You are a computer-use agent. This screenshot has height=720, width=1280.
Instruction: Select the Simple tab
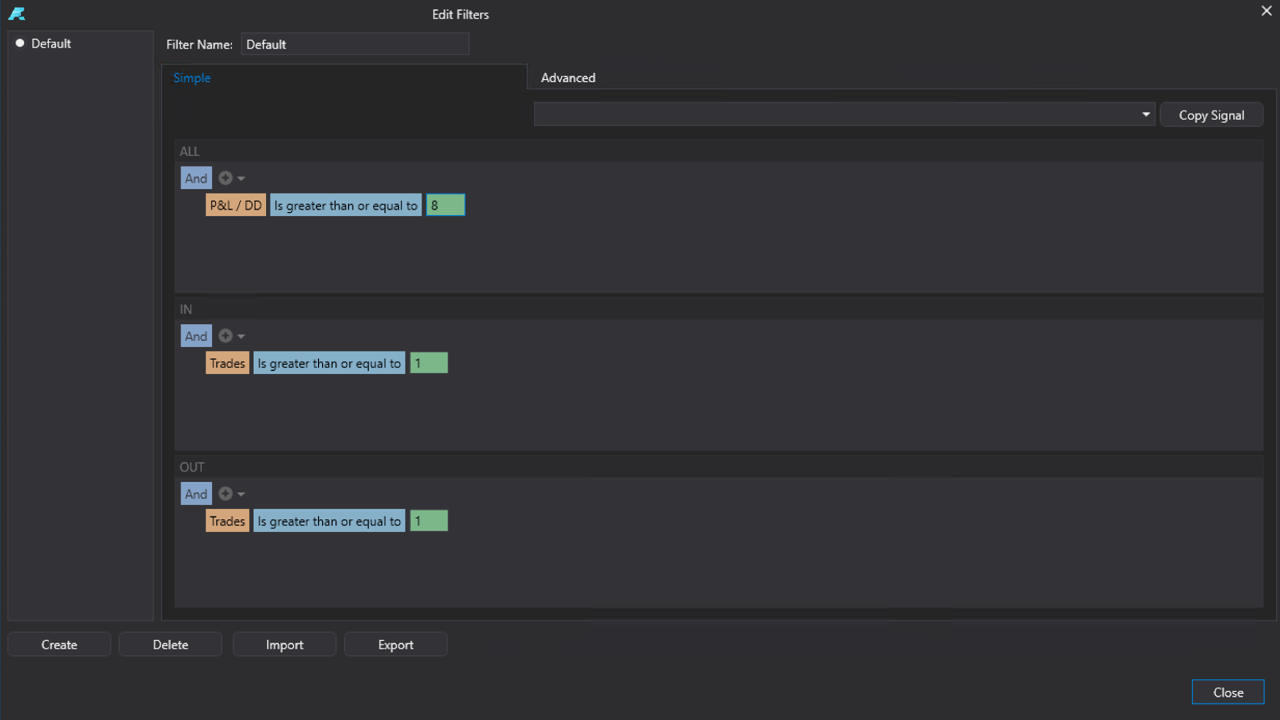click(192, 77)
